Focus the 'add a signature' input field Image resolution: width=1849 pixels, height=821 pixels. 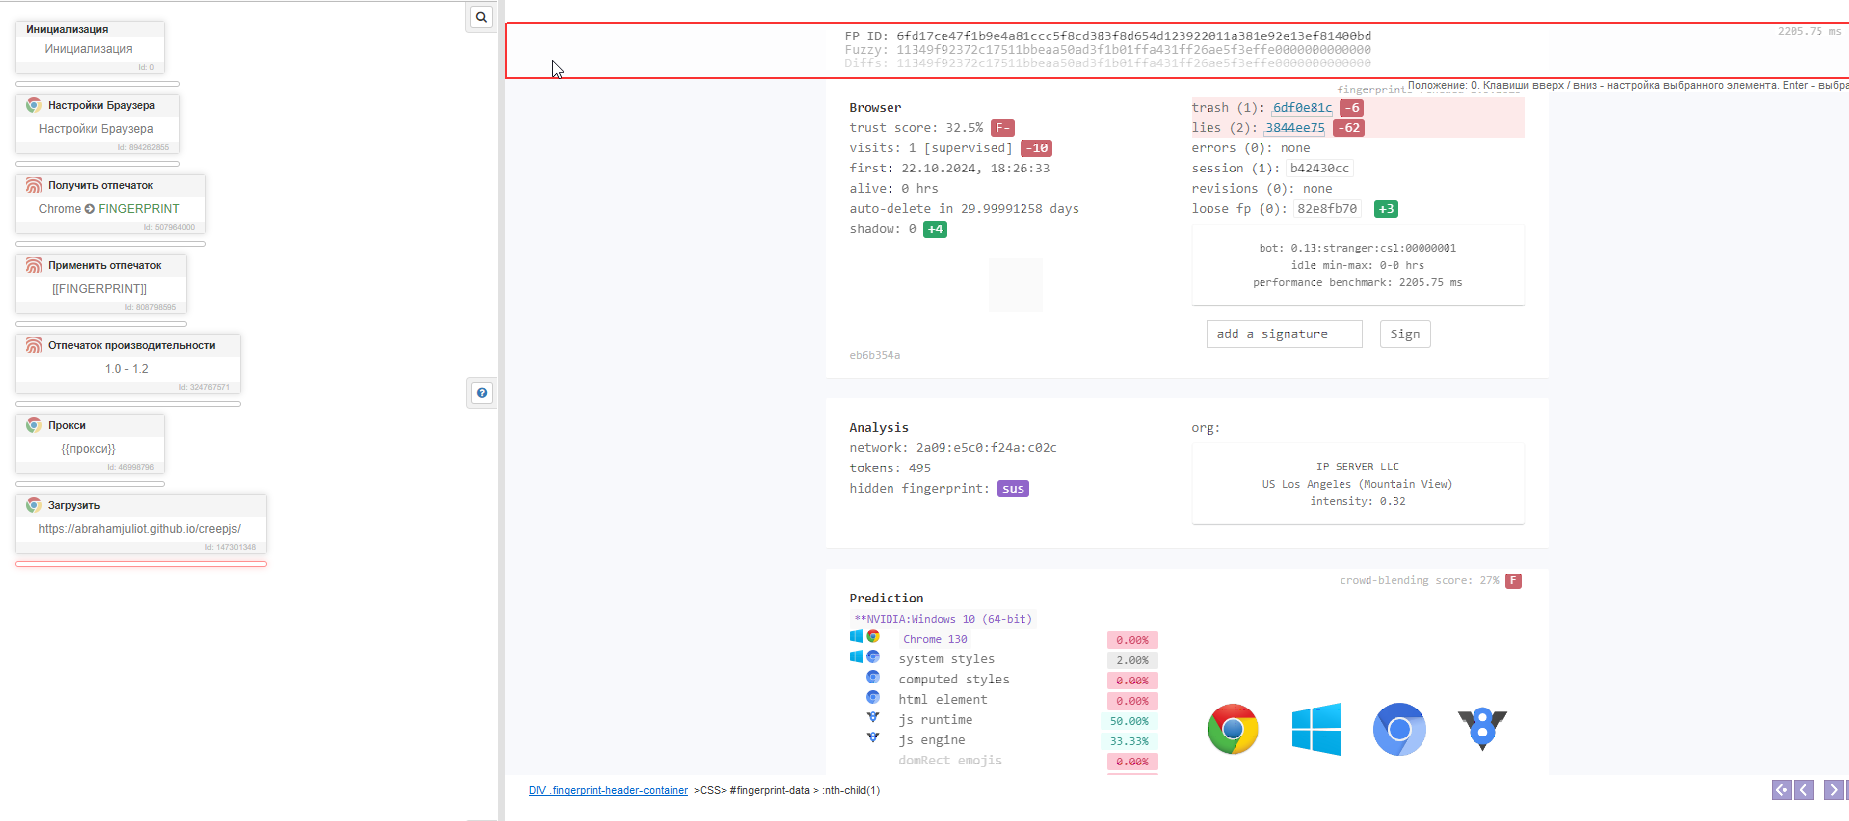[1284, 334]
